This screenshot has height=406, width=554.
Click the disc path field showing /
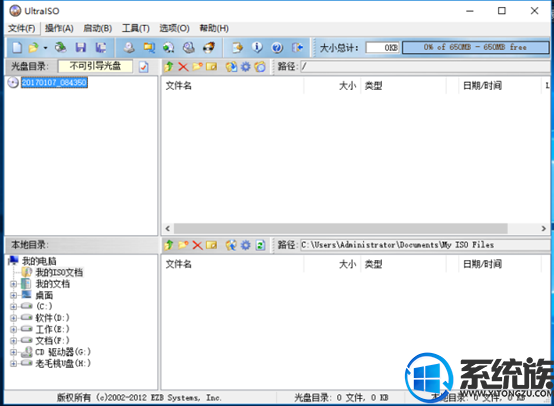(425, 66)
